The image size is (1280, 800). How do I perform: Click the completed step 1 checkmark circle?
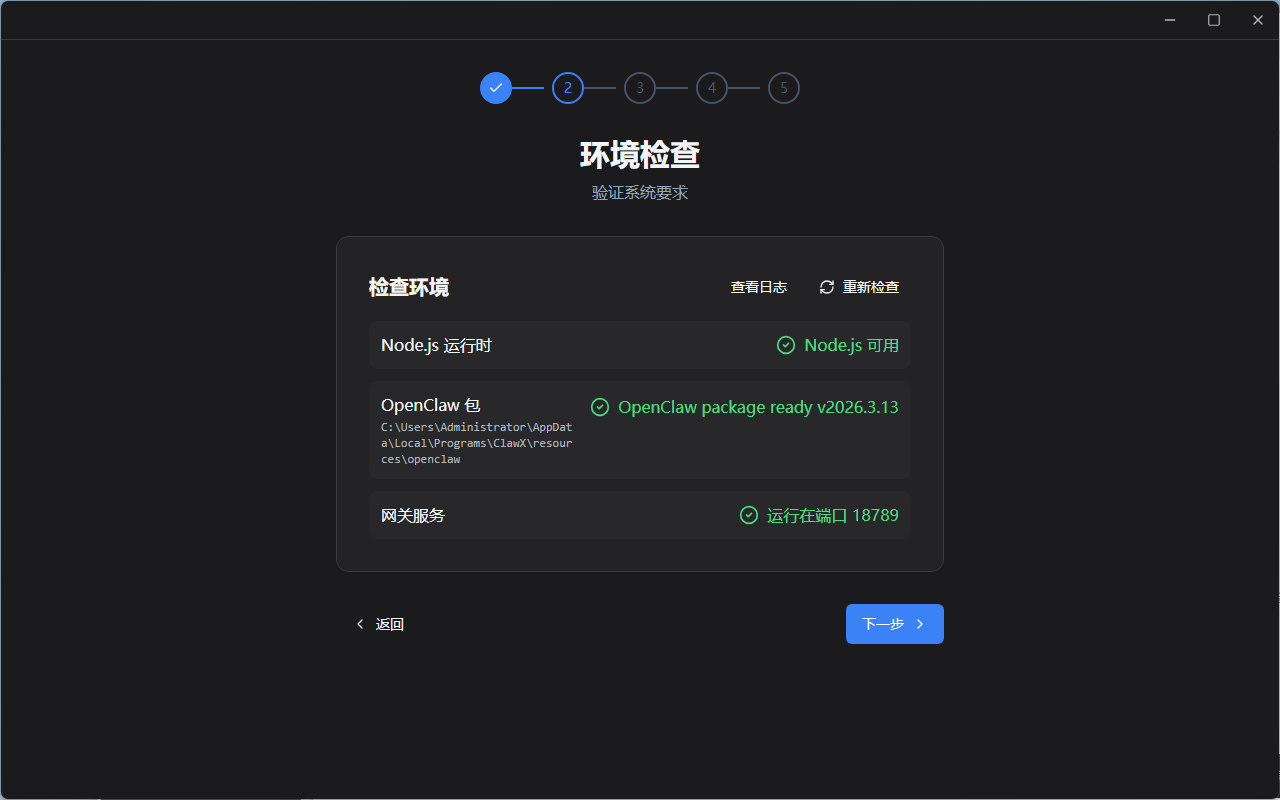pyautogui.click(x=496, y=88)
